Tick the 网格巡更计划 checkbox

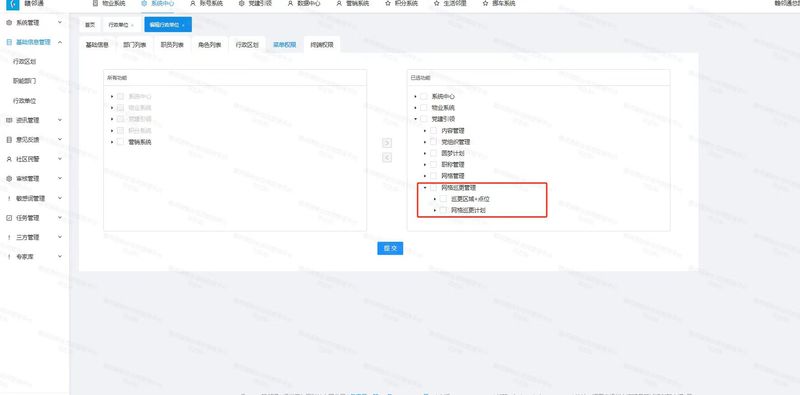pyautogui.click(x=443, y=210)
